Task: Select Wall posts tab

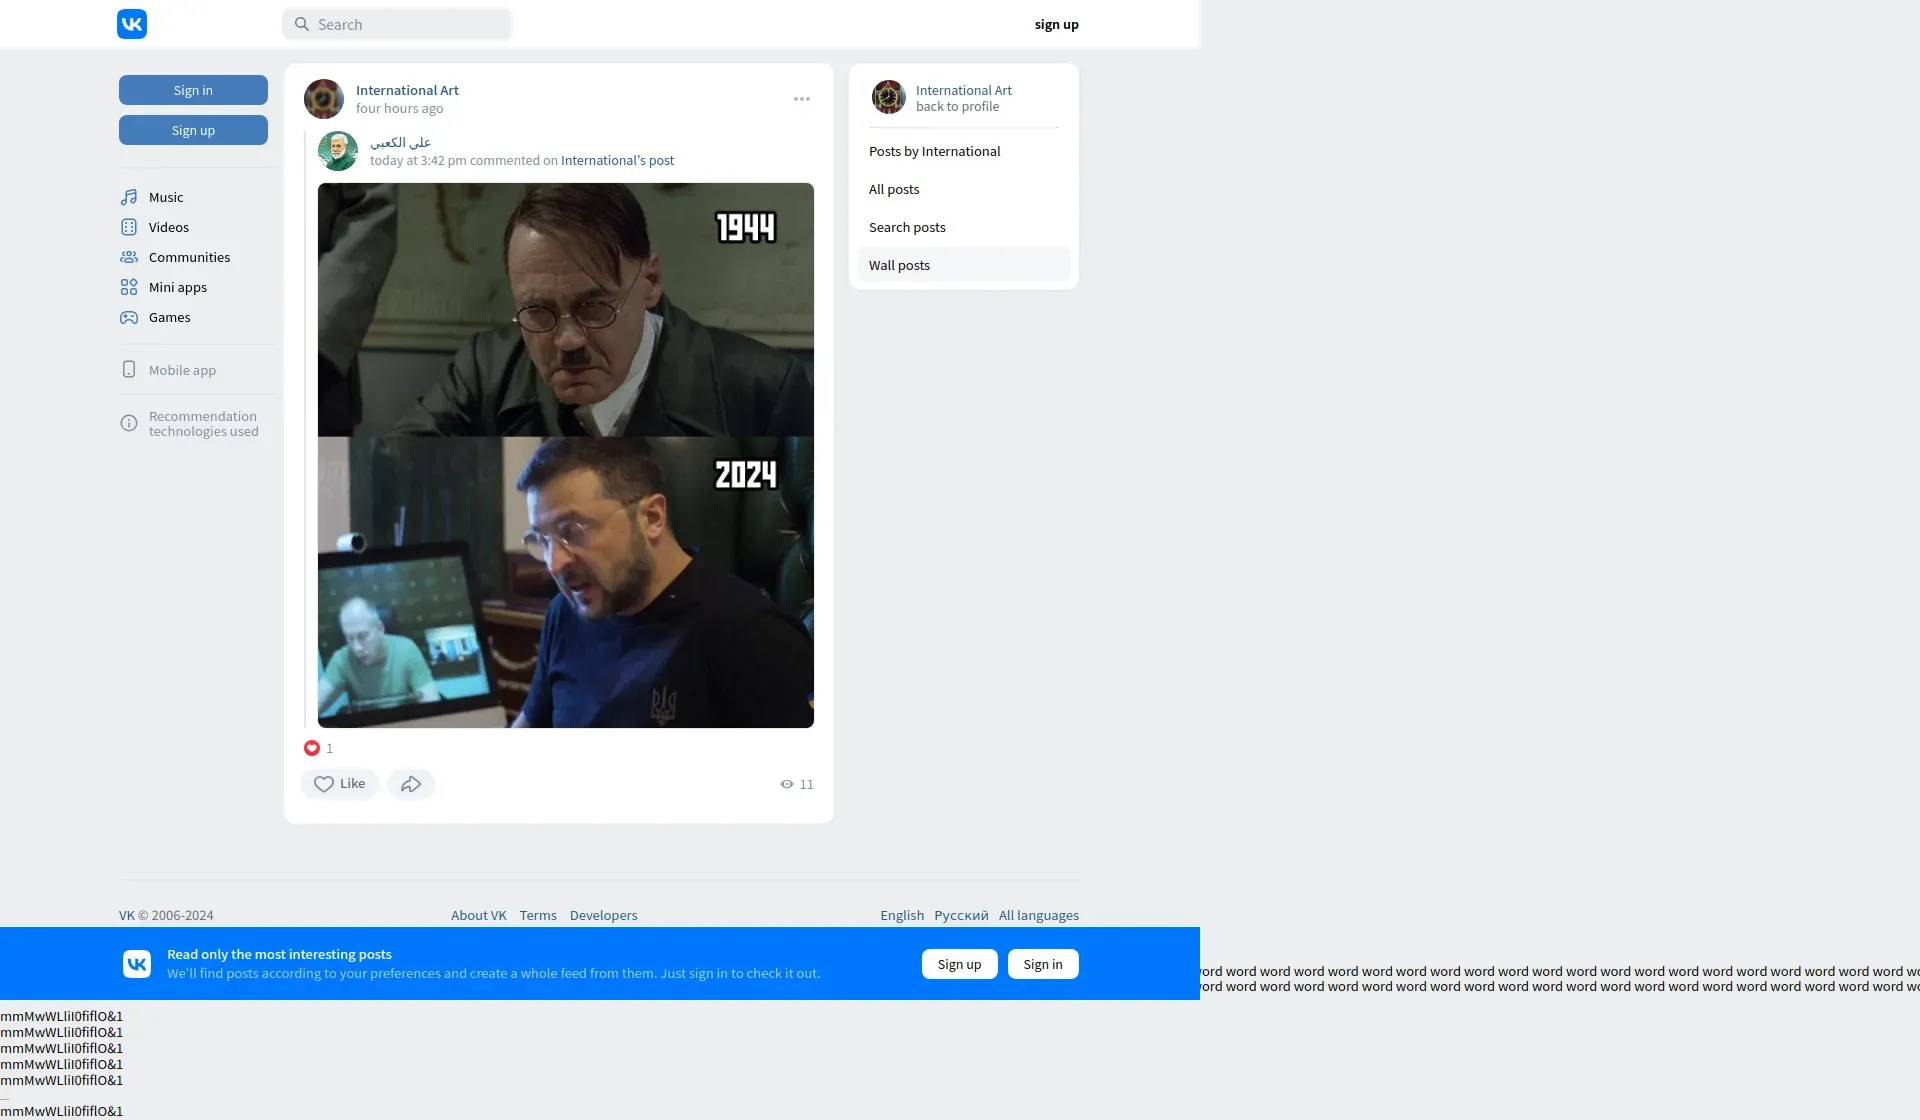Action: click(x=964, y=265)
